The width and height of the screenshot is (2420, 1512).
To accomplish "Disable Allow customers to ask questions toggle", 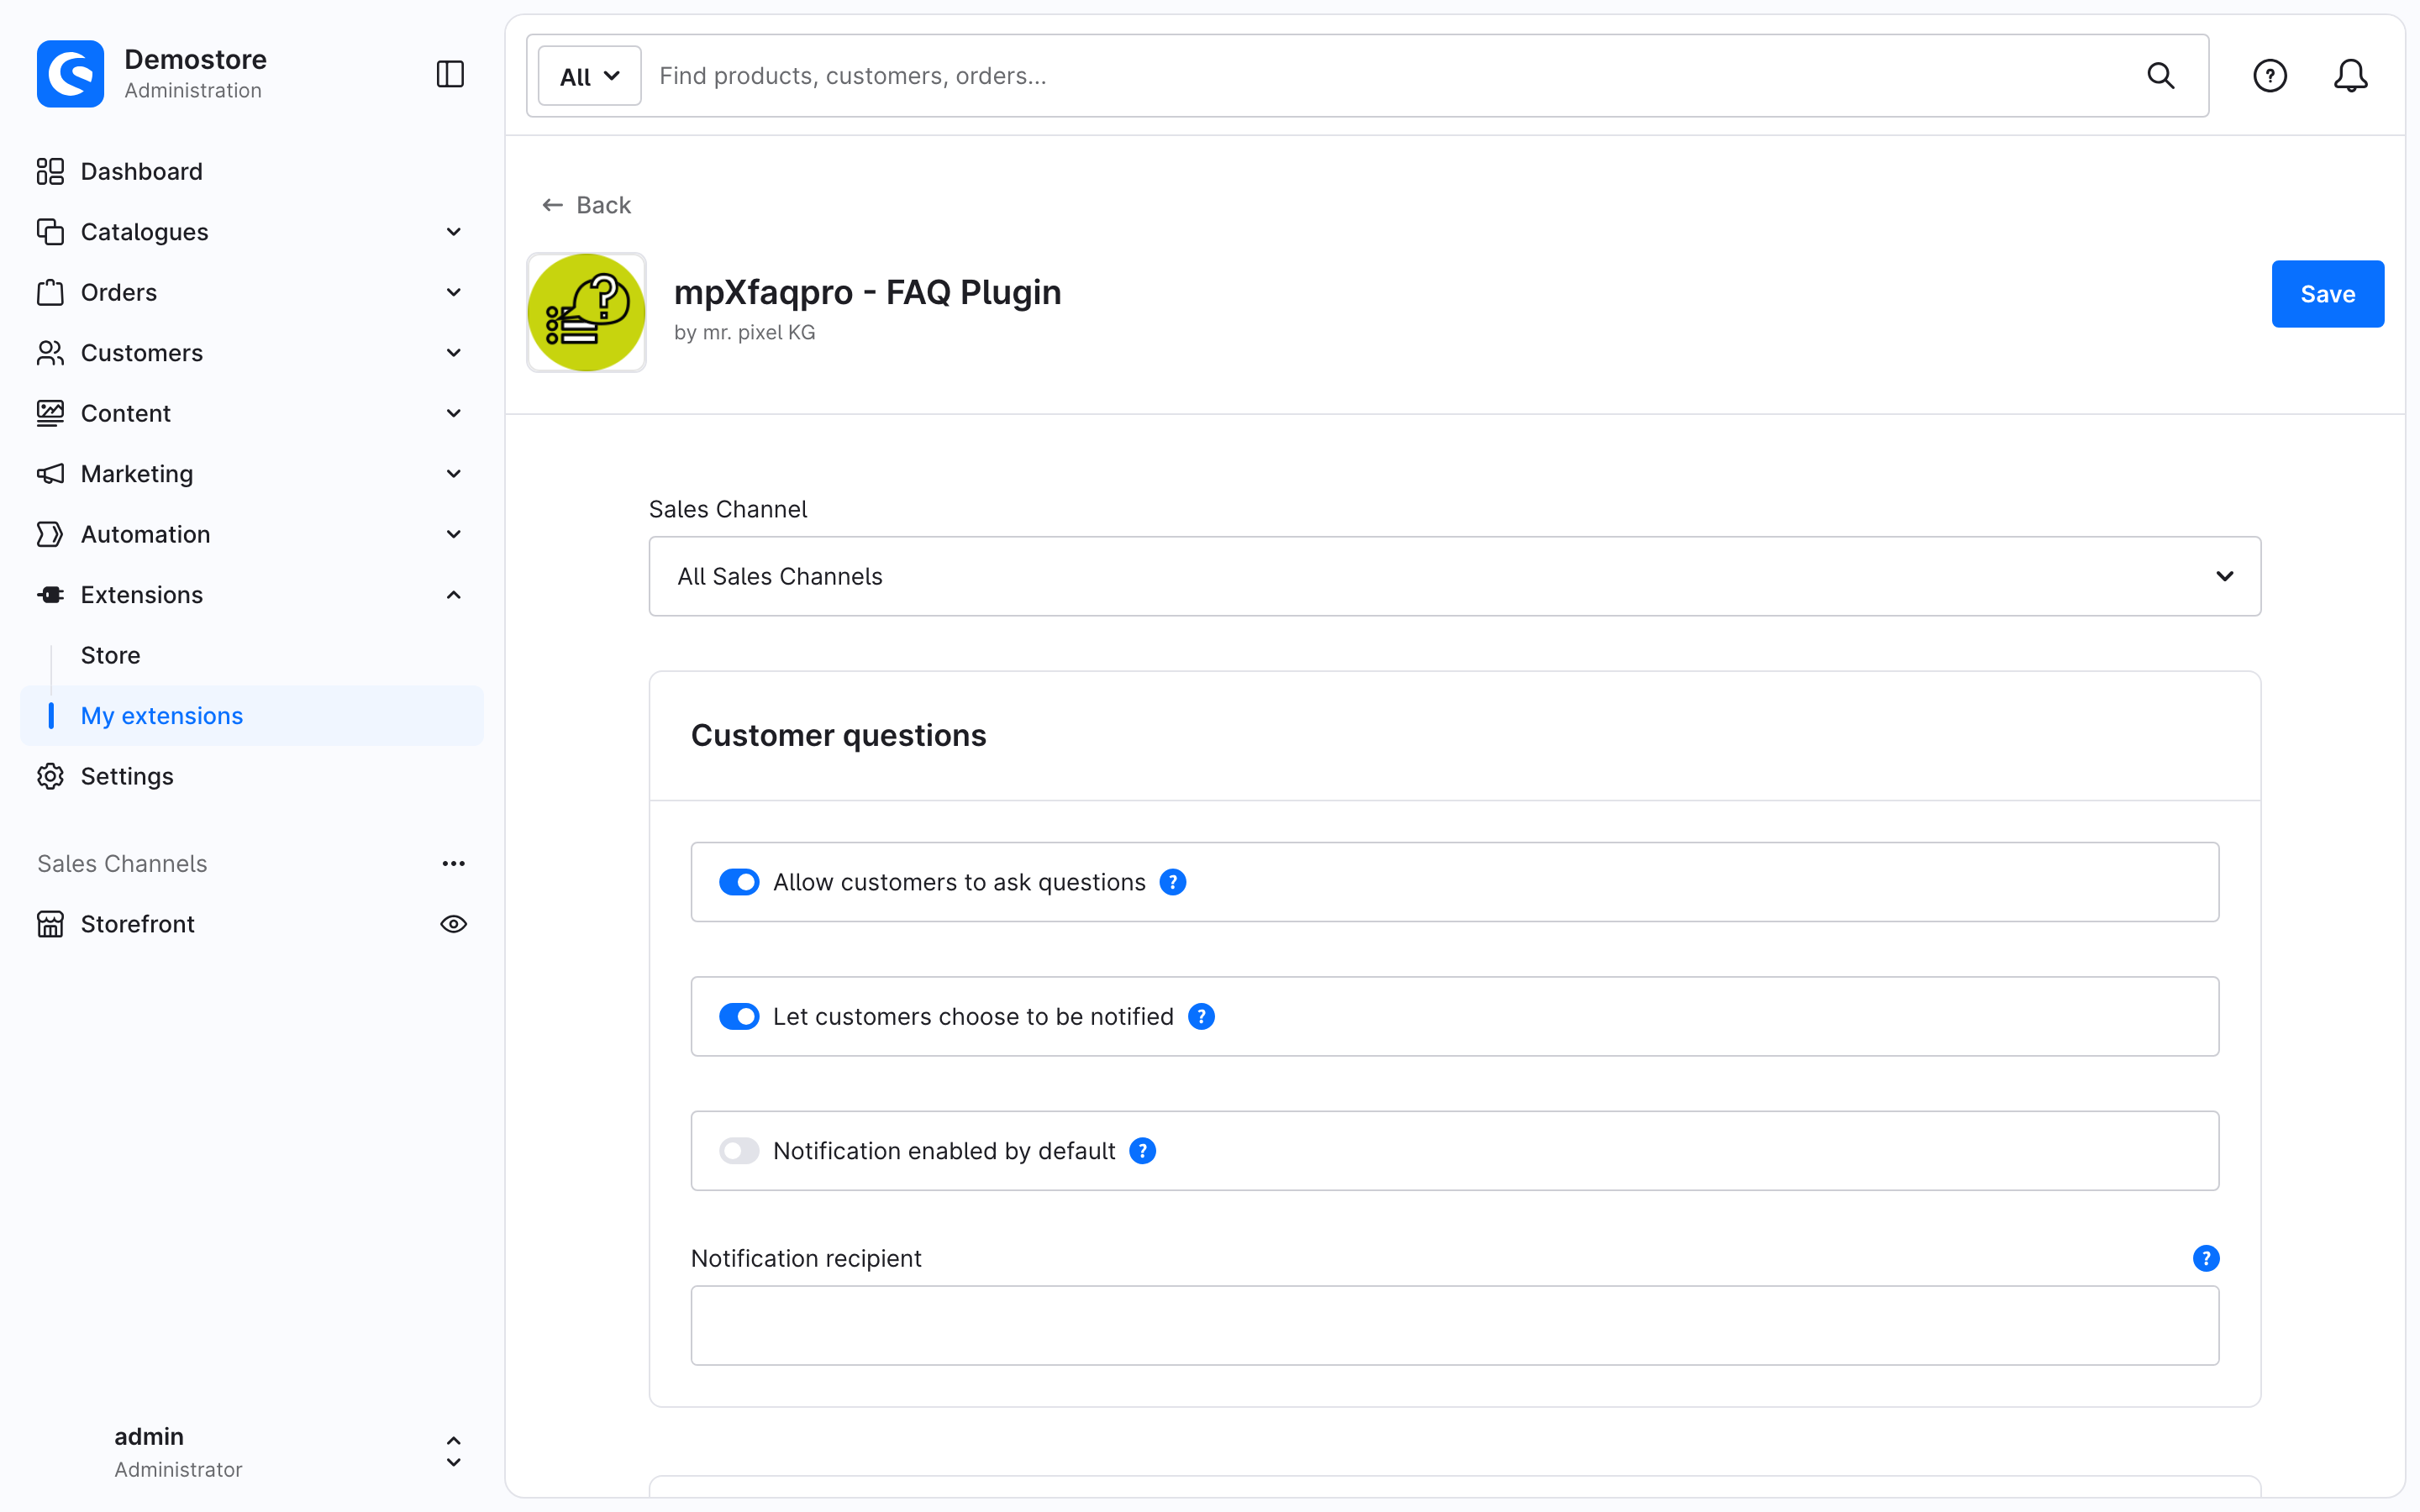I will [739, 882].
